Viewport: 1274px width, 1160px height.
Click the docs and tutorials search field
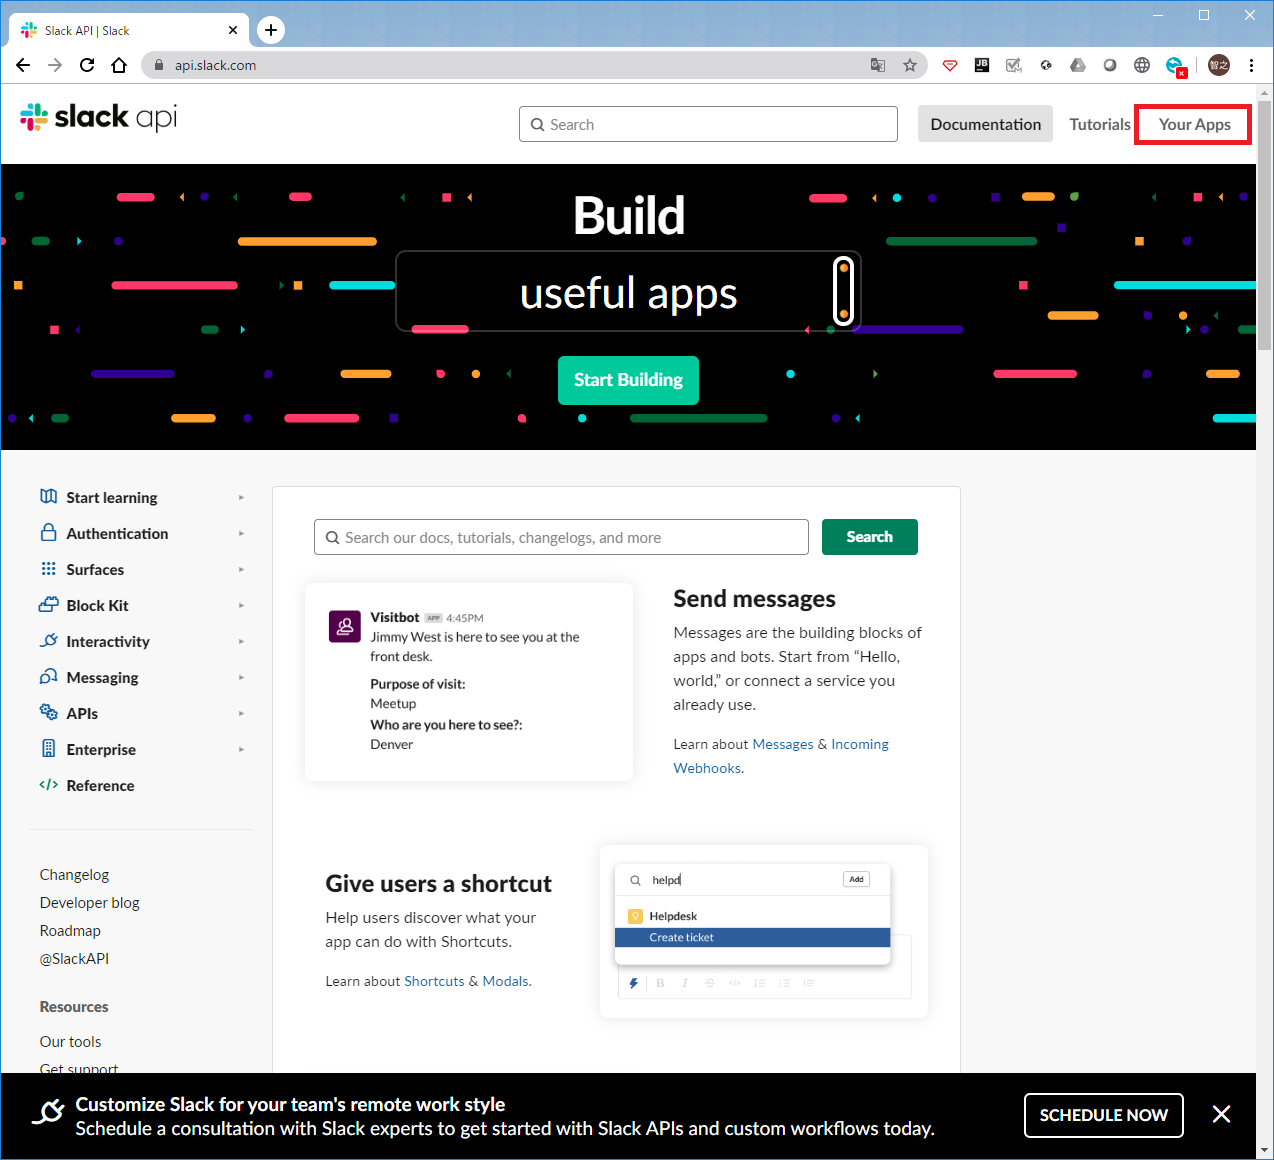pyautogui.click(x=561, y=537)
